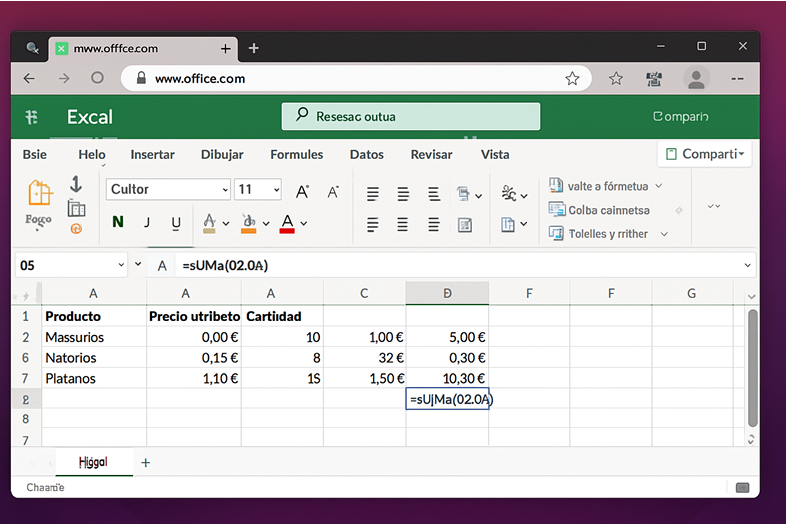This screenshot has width=786, height=524.
Task: Click valte a fórmetua option
Action: [606, 186]
